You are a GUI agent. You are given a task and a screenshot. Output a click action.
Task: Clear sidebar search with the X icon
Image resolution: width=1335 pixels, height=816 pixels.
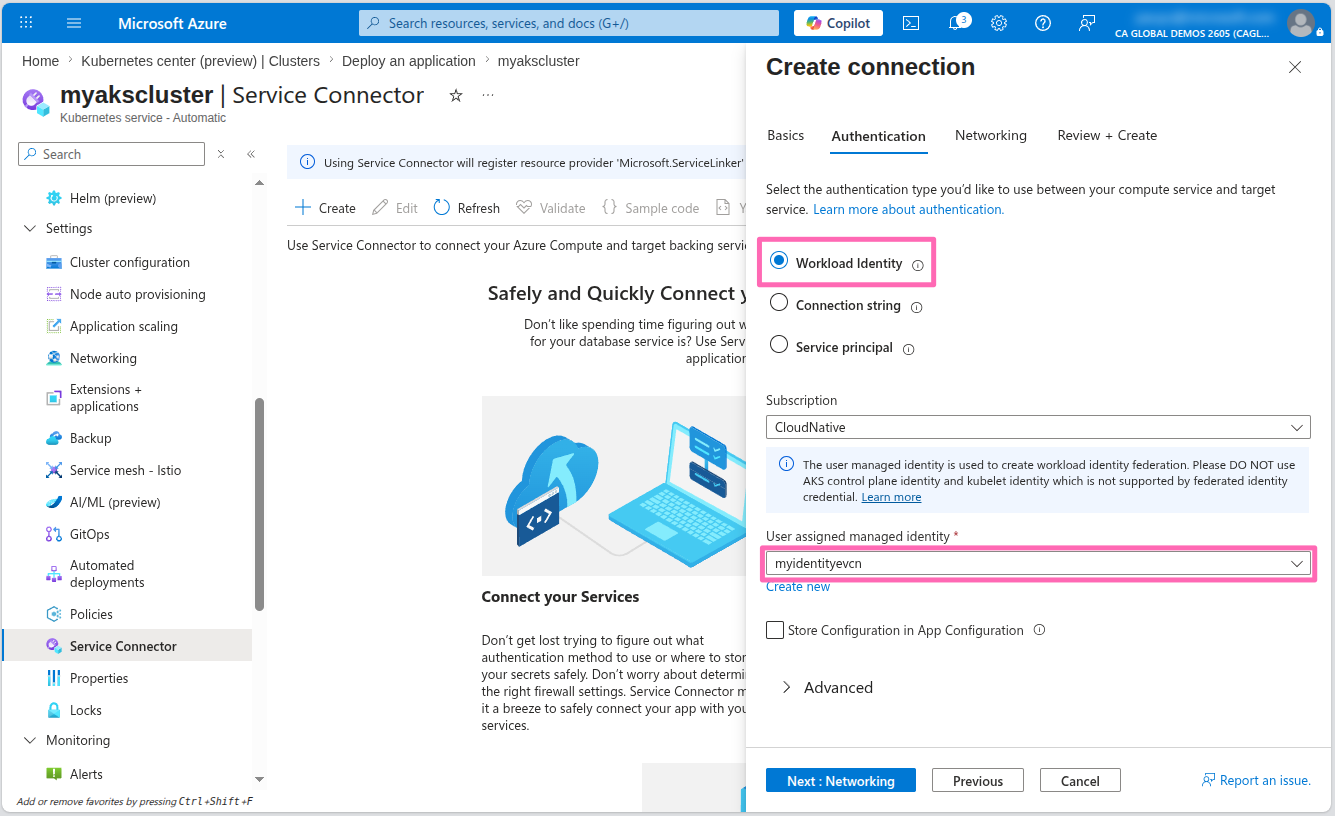tap(221, 154)
